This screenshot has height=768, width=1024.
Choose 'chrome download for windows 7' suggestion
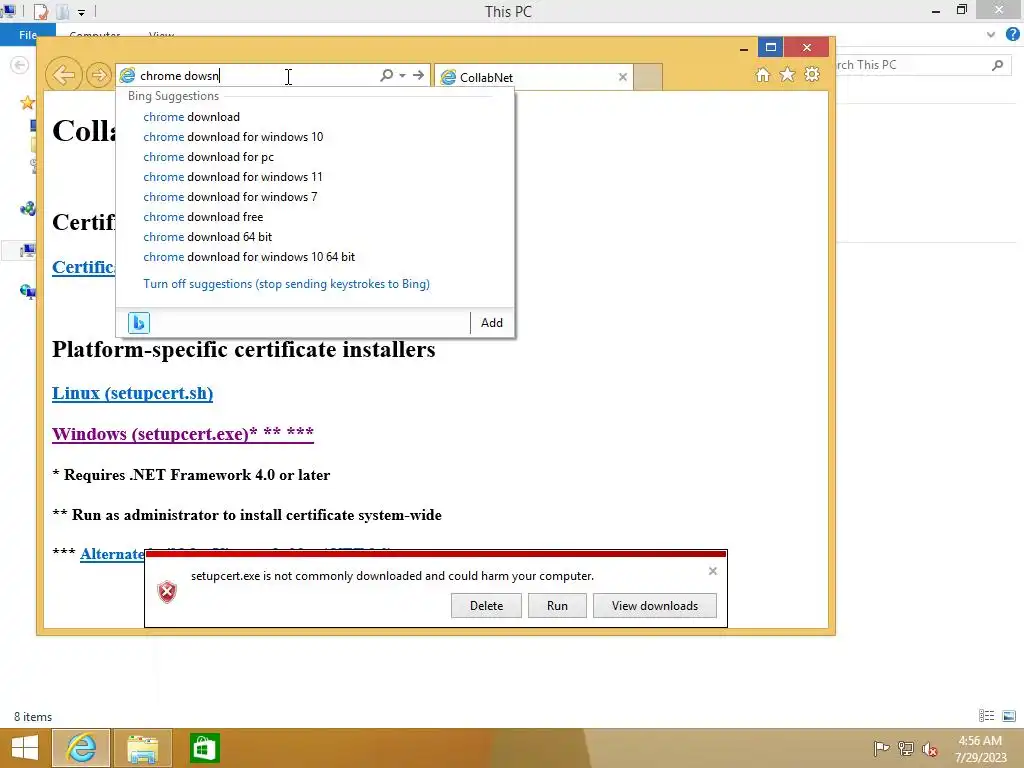click(230, 197)
